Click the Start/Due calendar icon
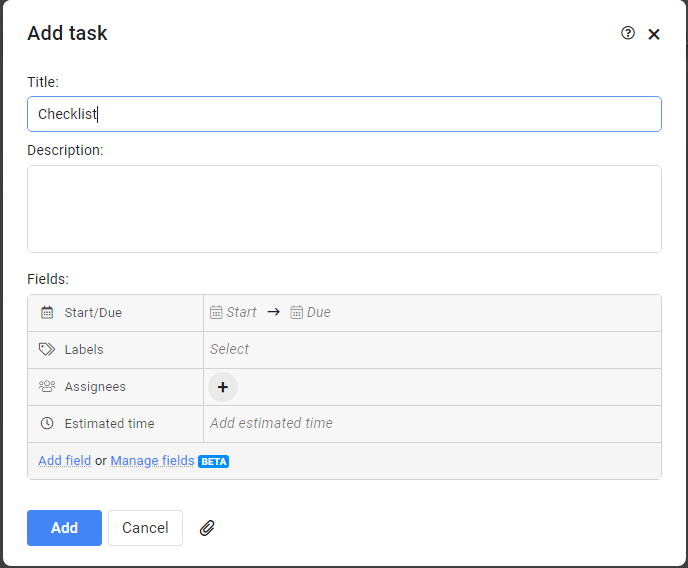The image size is (688, 568). pyautogui.click(x=47, y=312)
